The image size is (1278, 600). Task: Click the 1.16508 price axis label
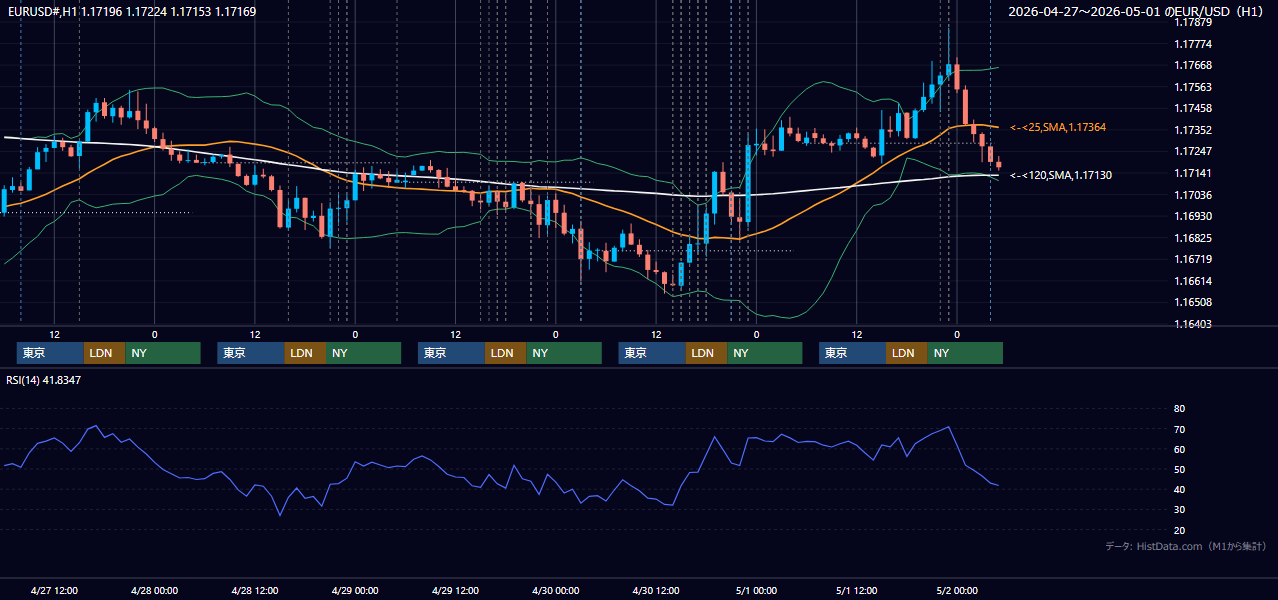click(1192, 302)
